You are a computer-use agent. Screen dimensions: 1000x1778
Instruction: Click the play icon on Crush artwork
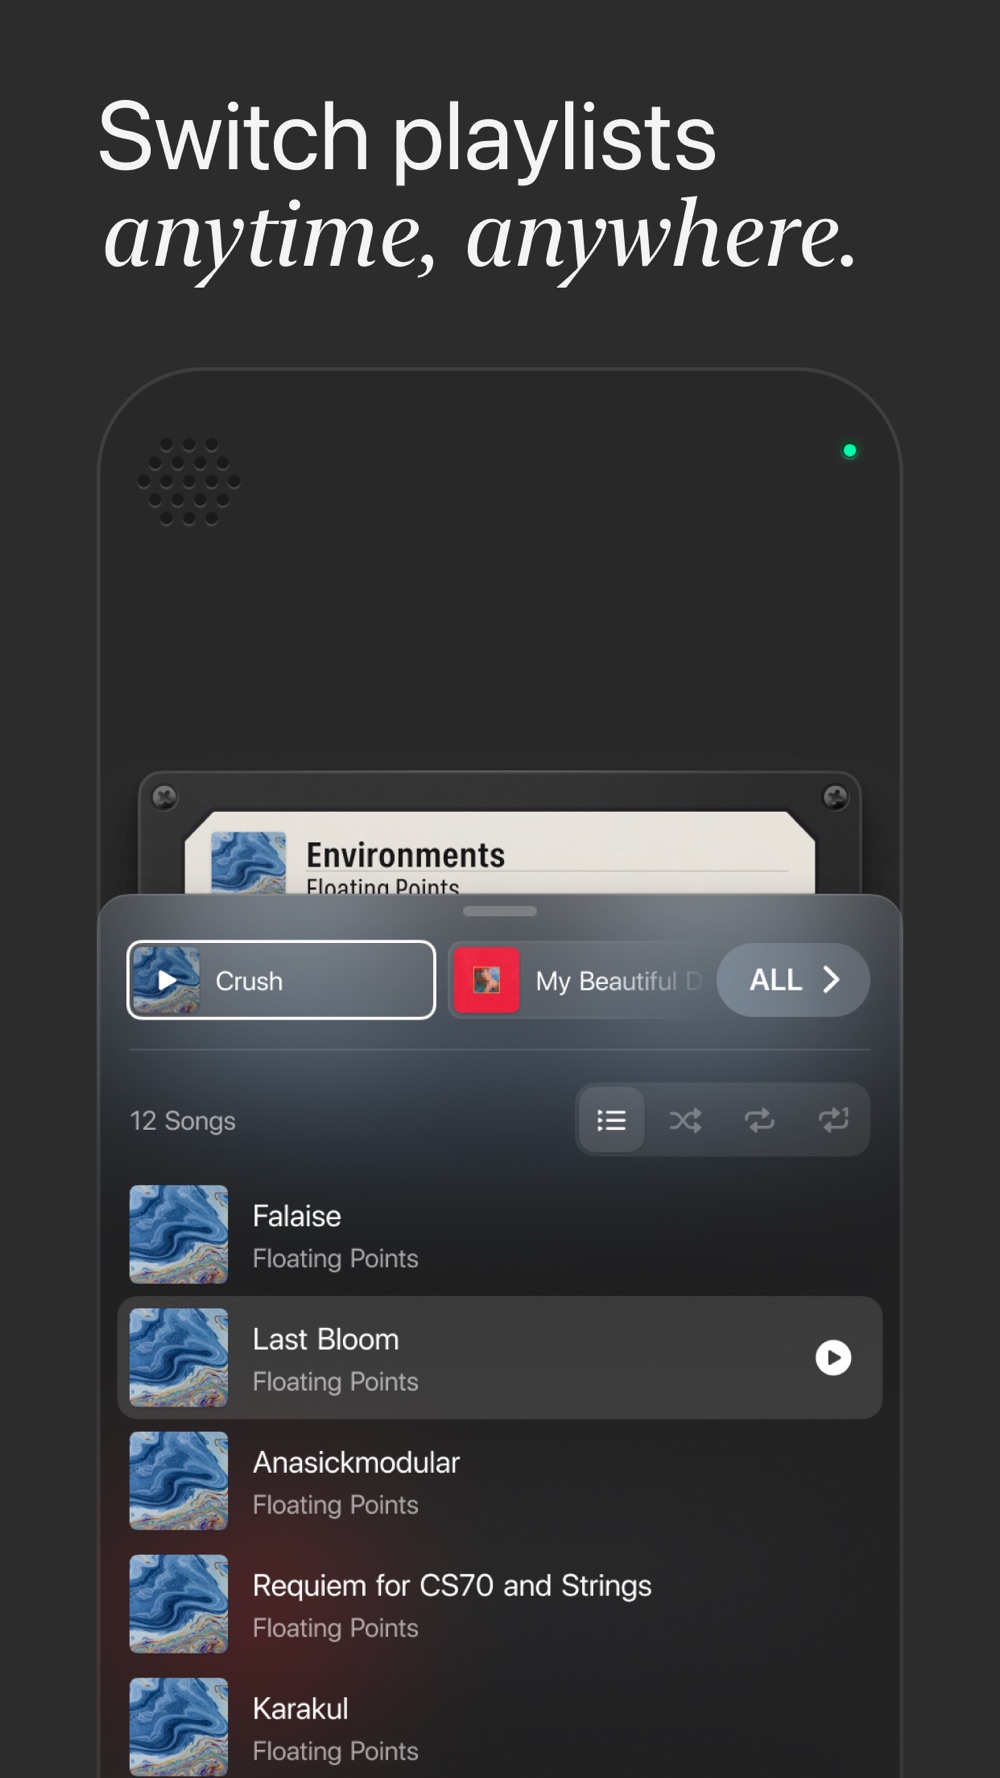tap(166, 980)
